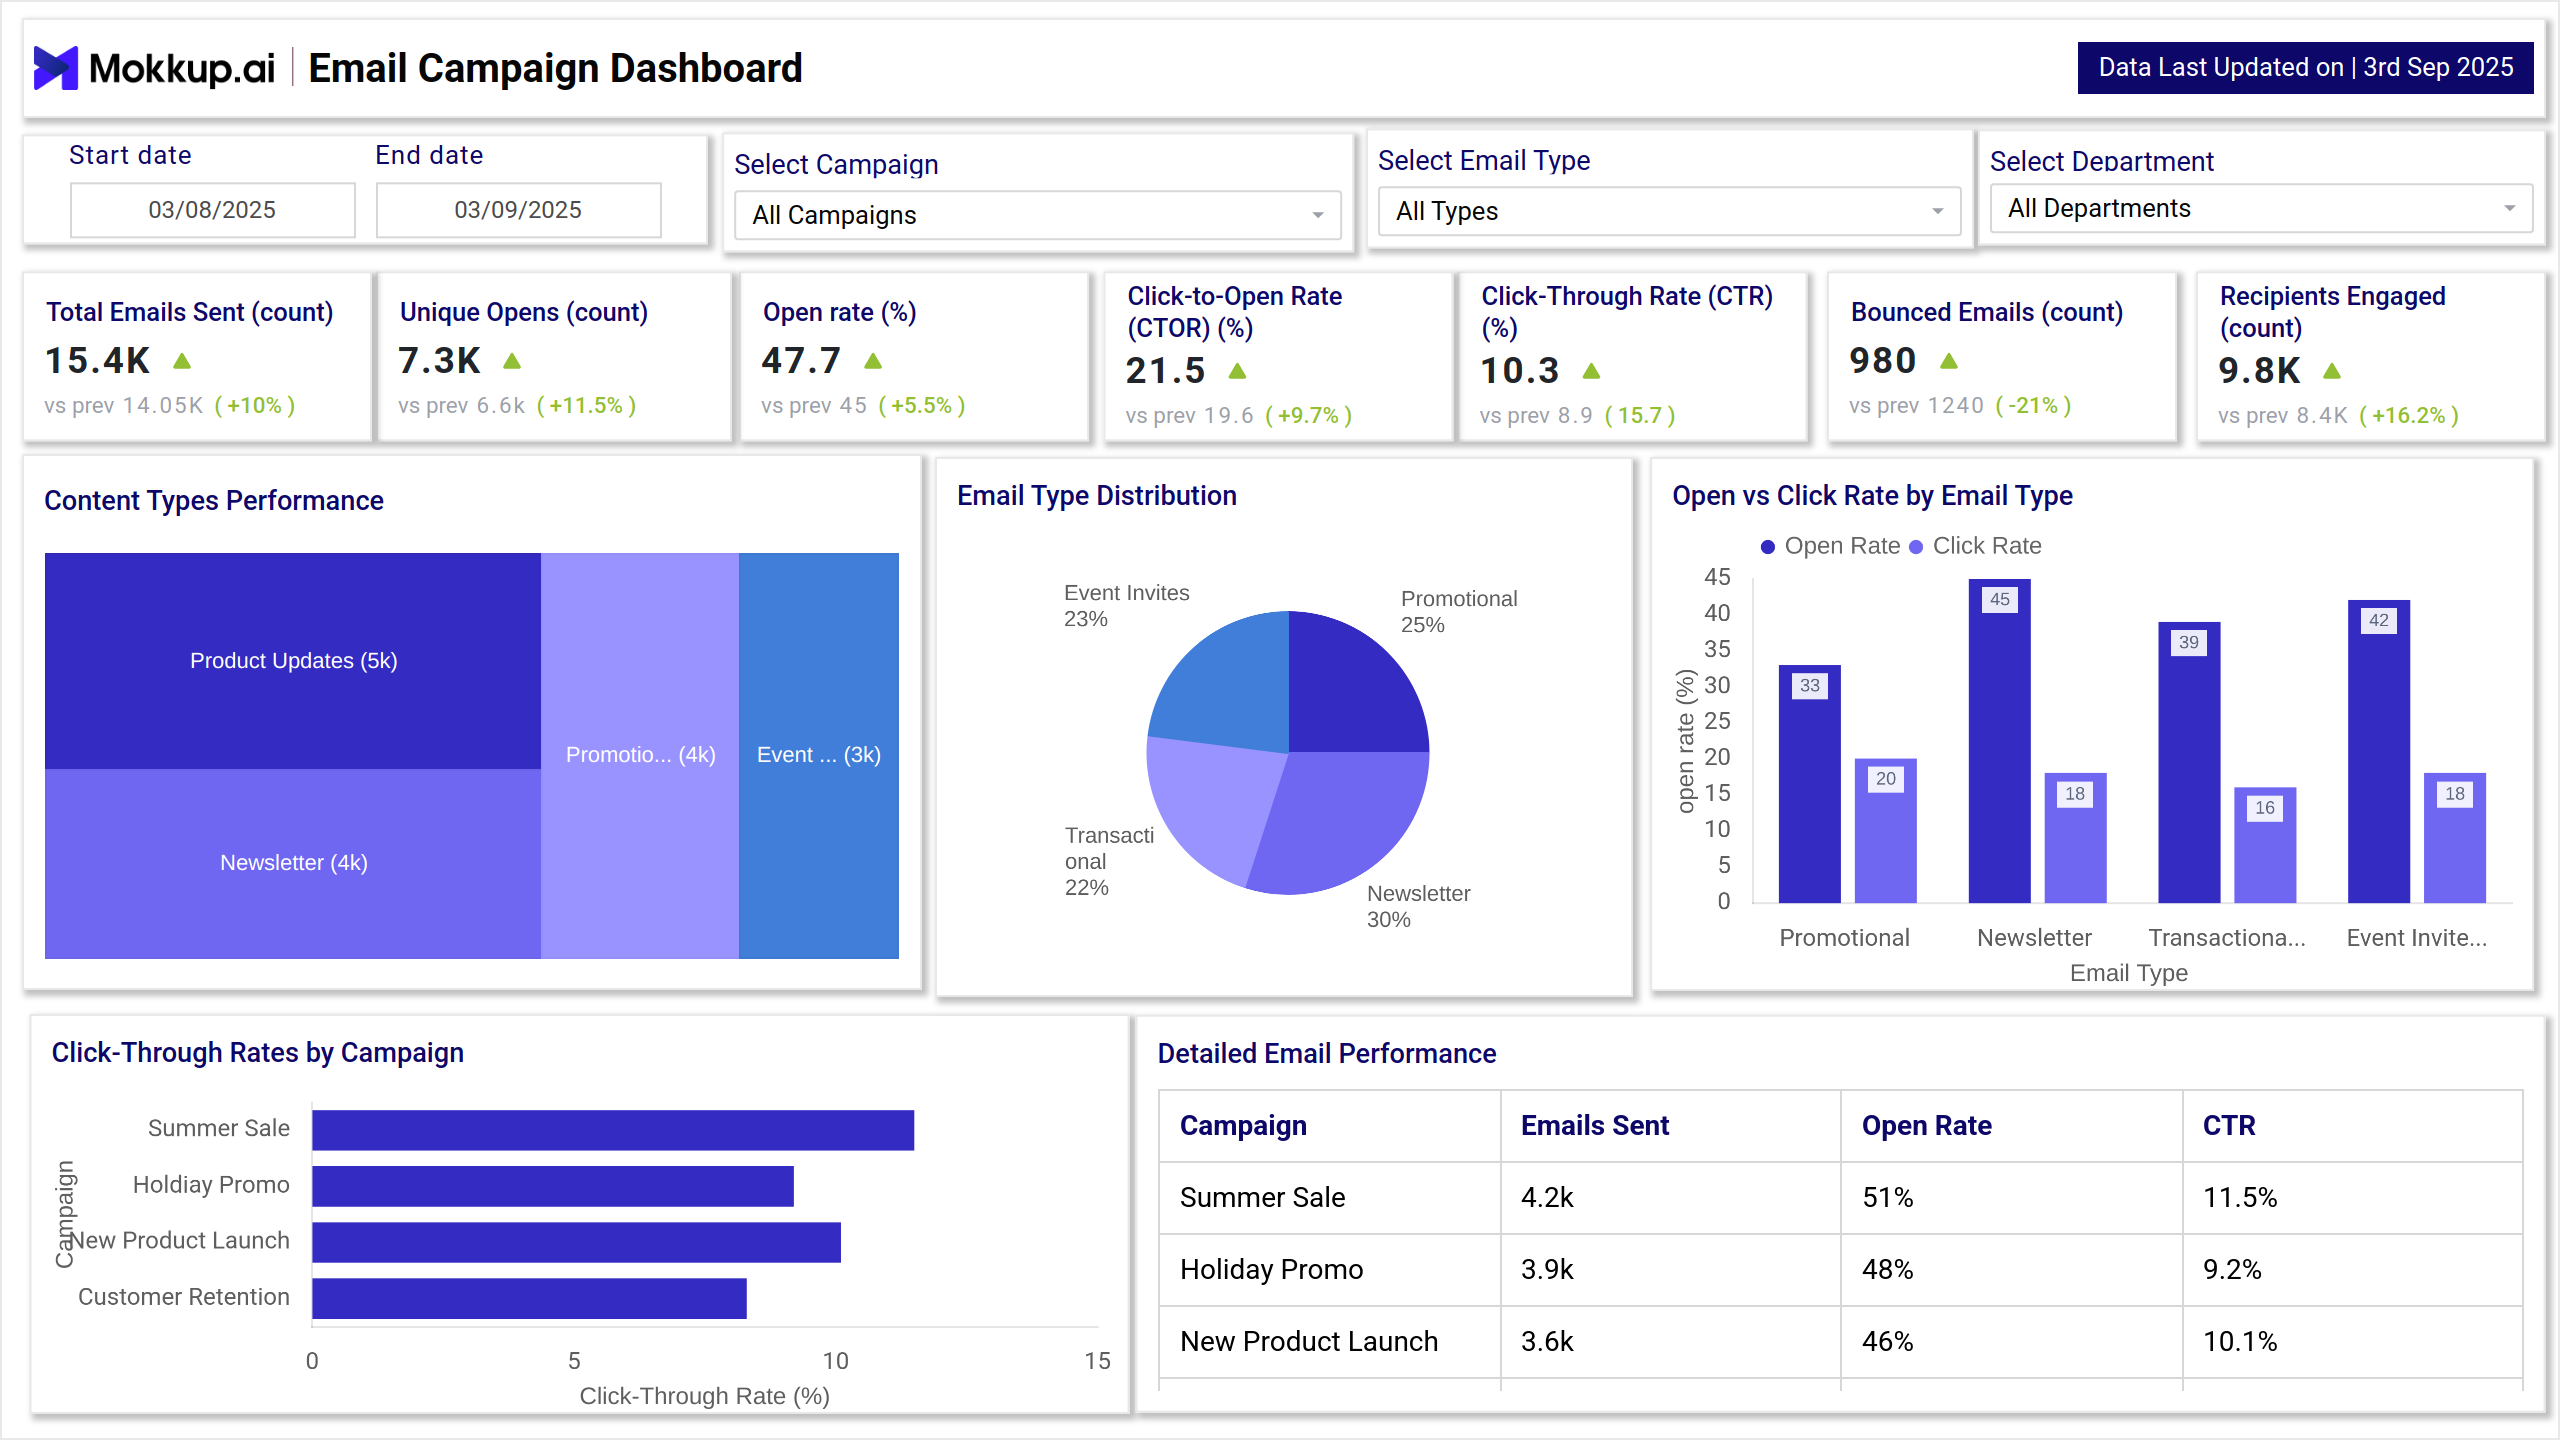Click the Open Rate legend dot
The image size is (2560, 1440).
click(x=1768, y=547)
